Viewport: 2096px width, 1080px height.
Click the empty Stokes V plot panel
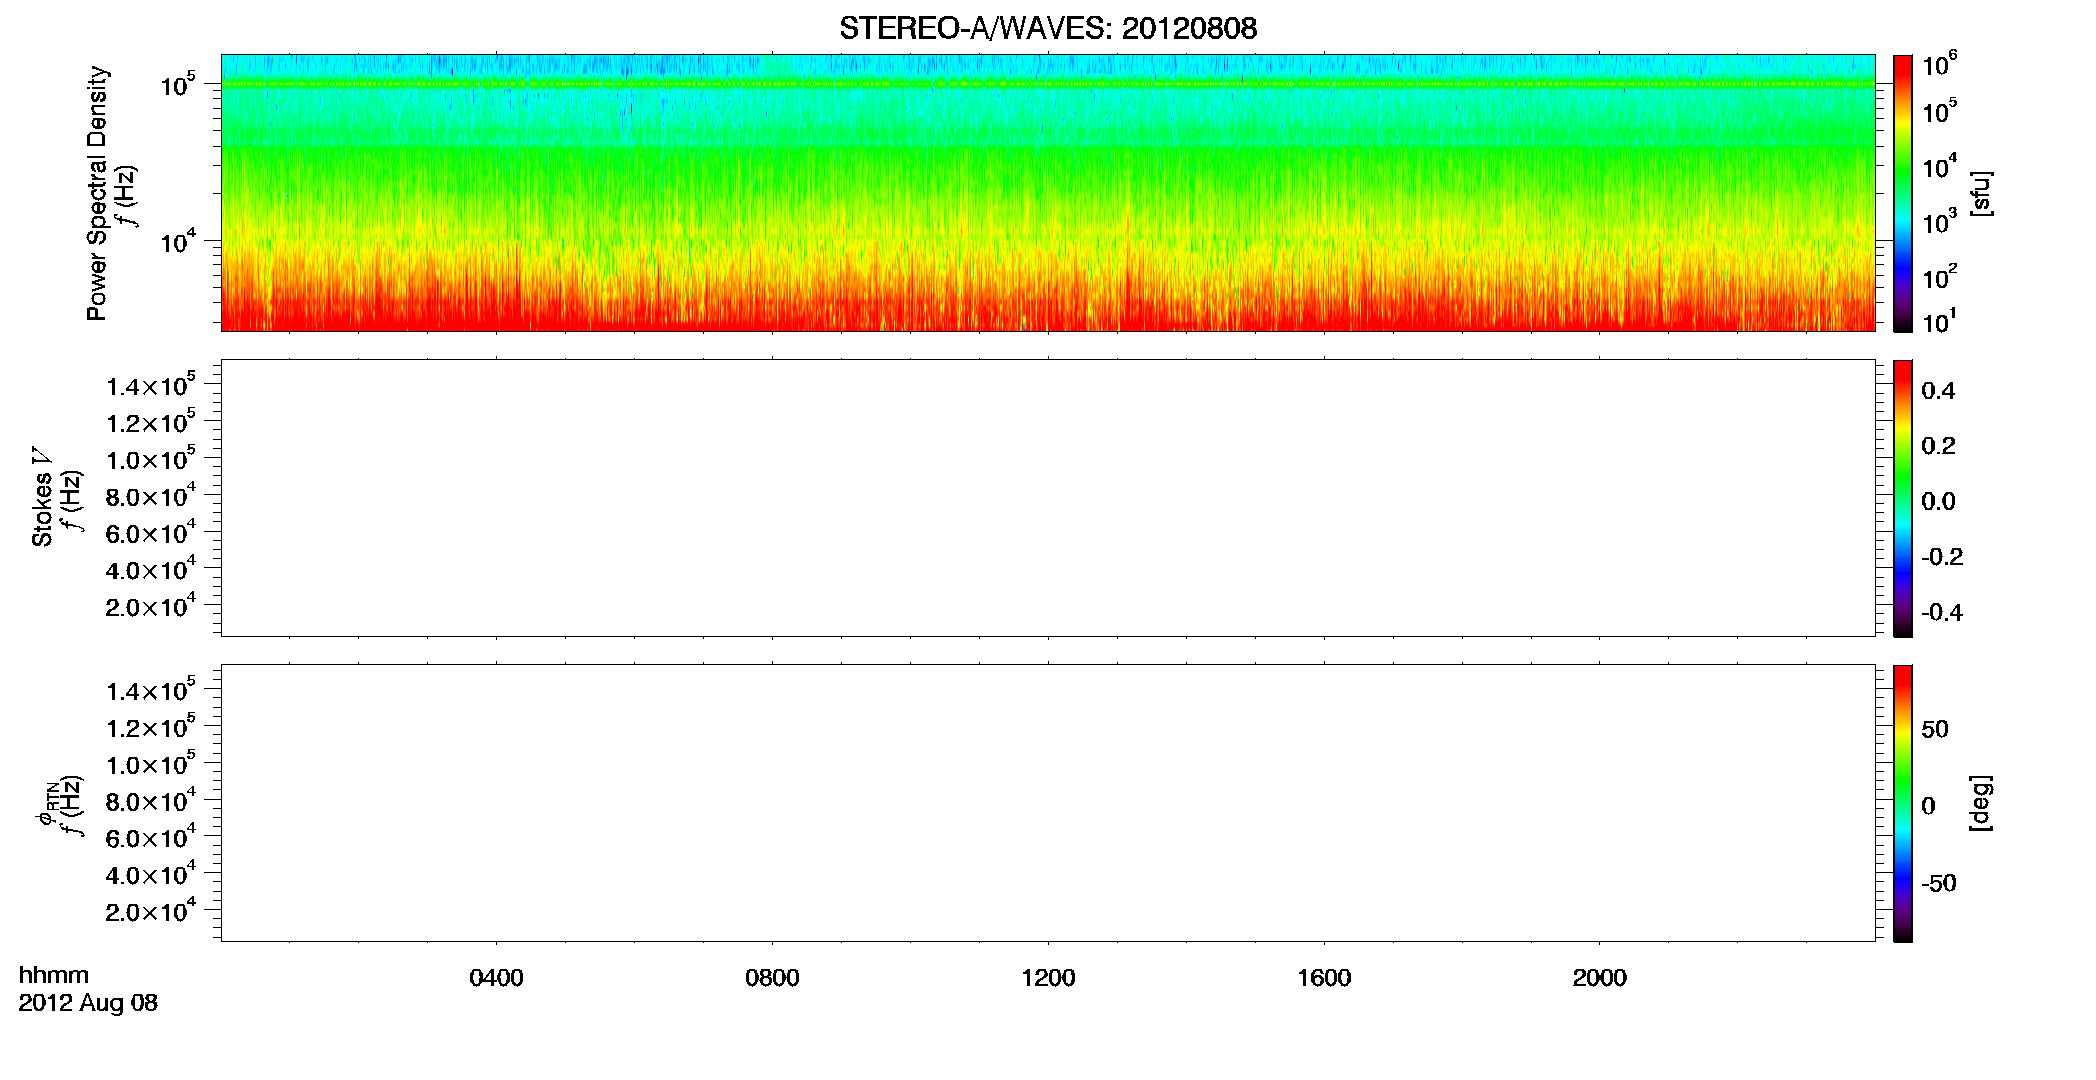coord(1047,498)
